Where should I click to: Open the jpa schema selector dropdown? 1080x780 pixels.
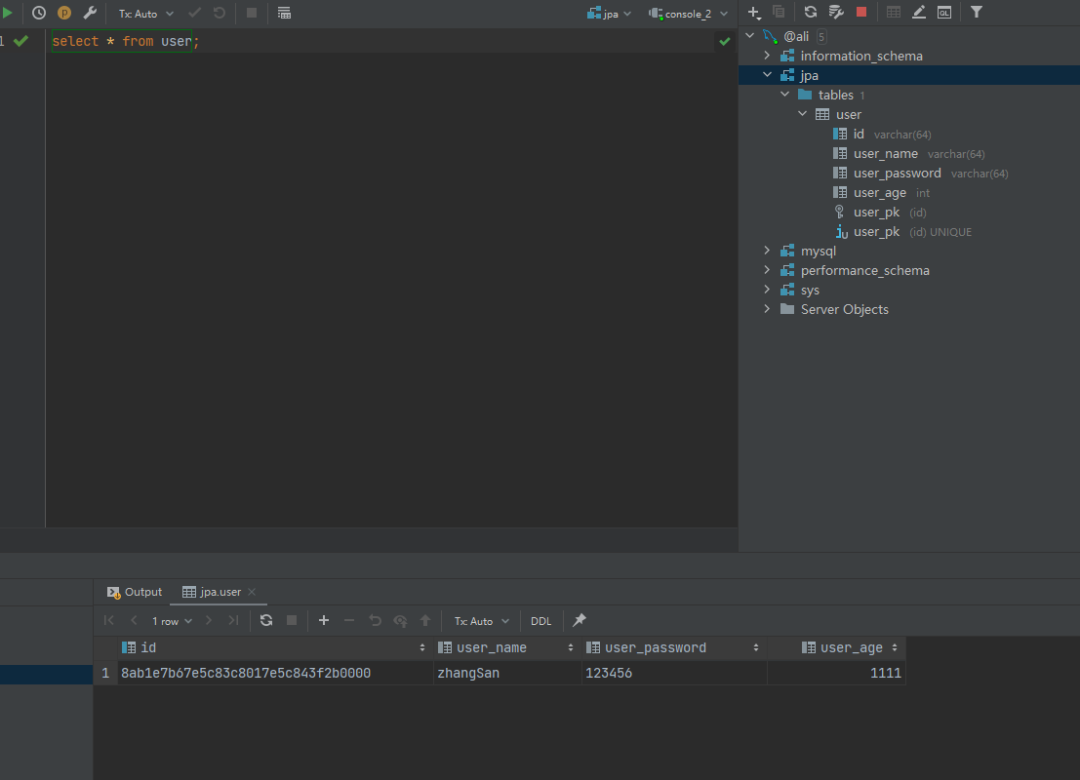(609, 13)
